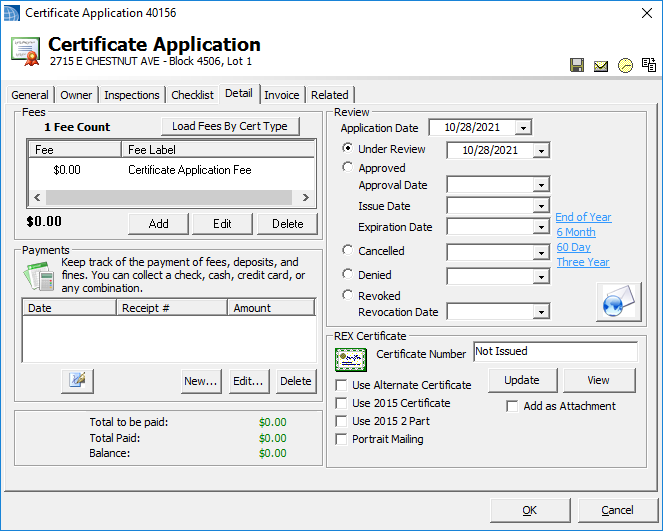Open the Owner tab
Viewport: 663px width, 531px height.
coord(76,95)
